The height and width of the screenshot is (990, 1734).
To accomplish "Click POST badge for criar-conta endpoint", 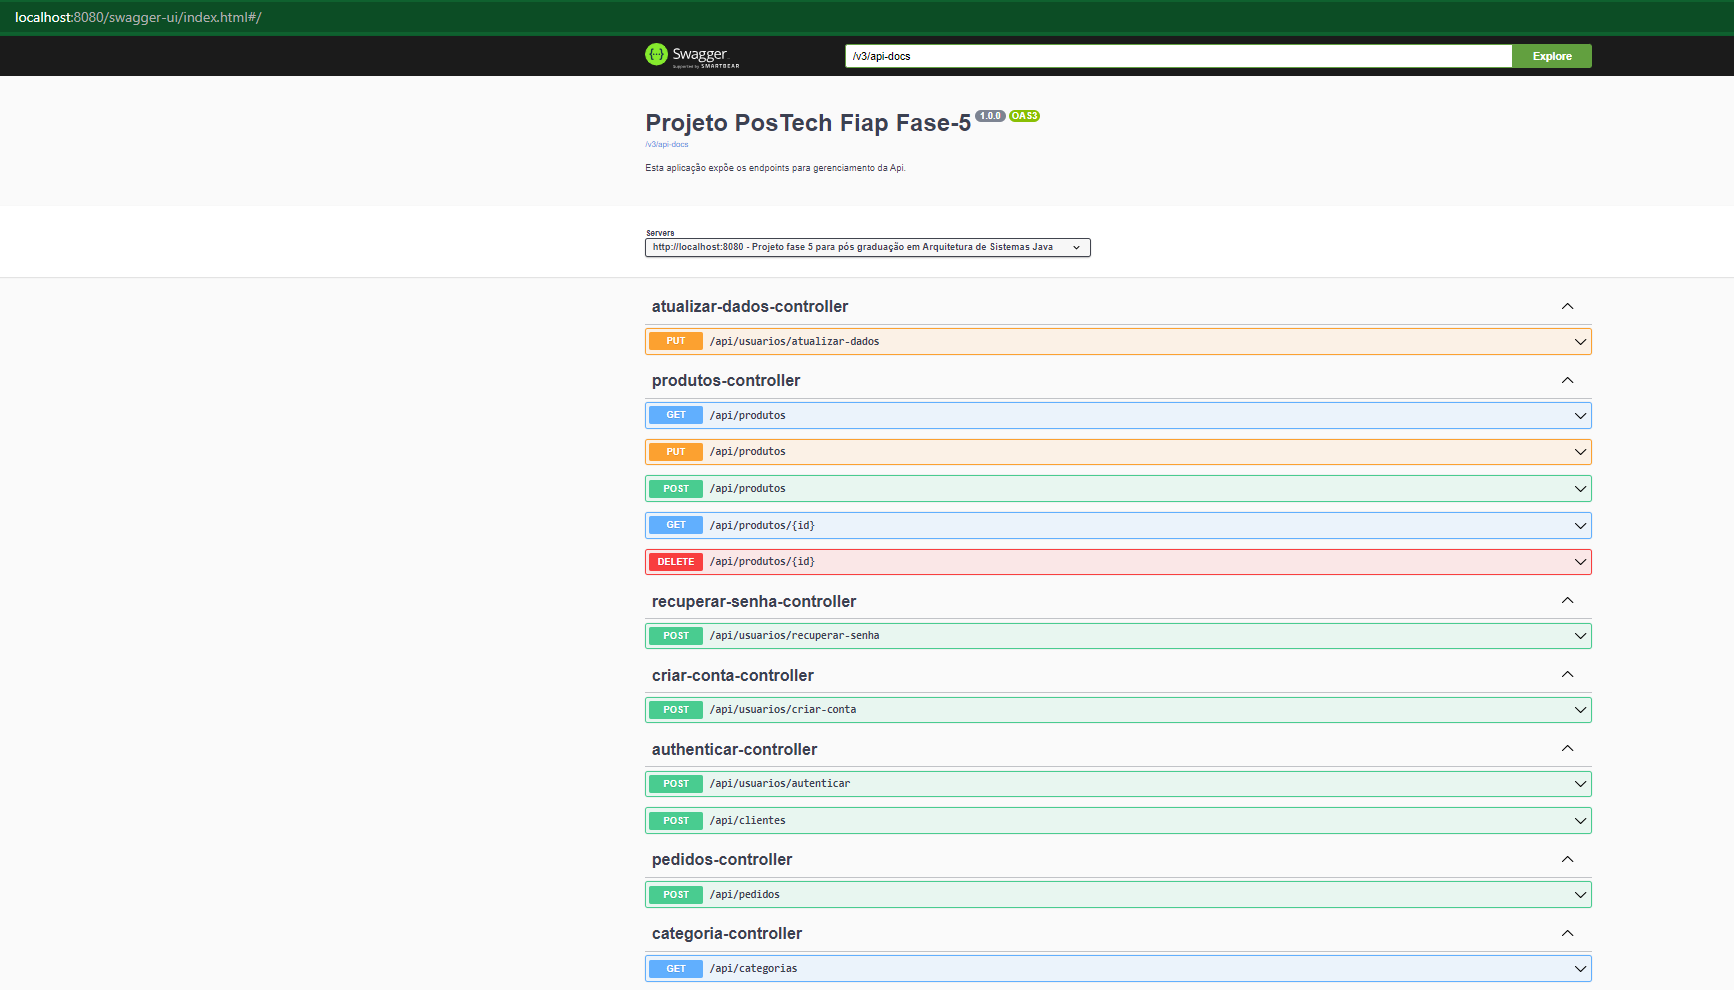I will coord(676,710).
